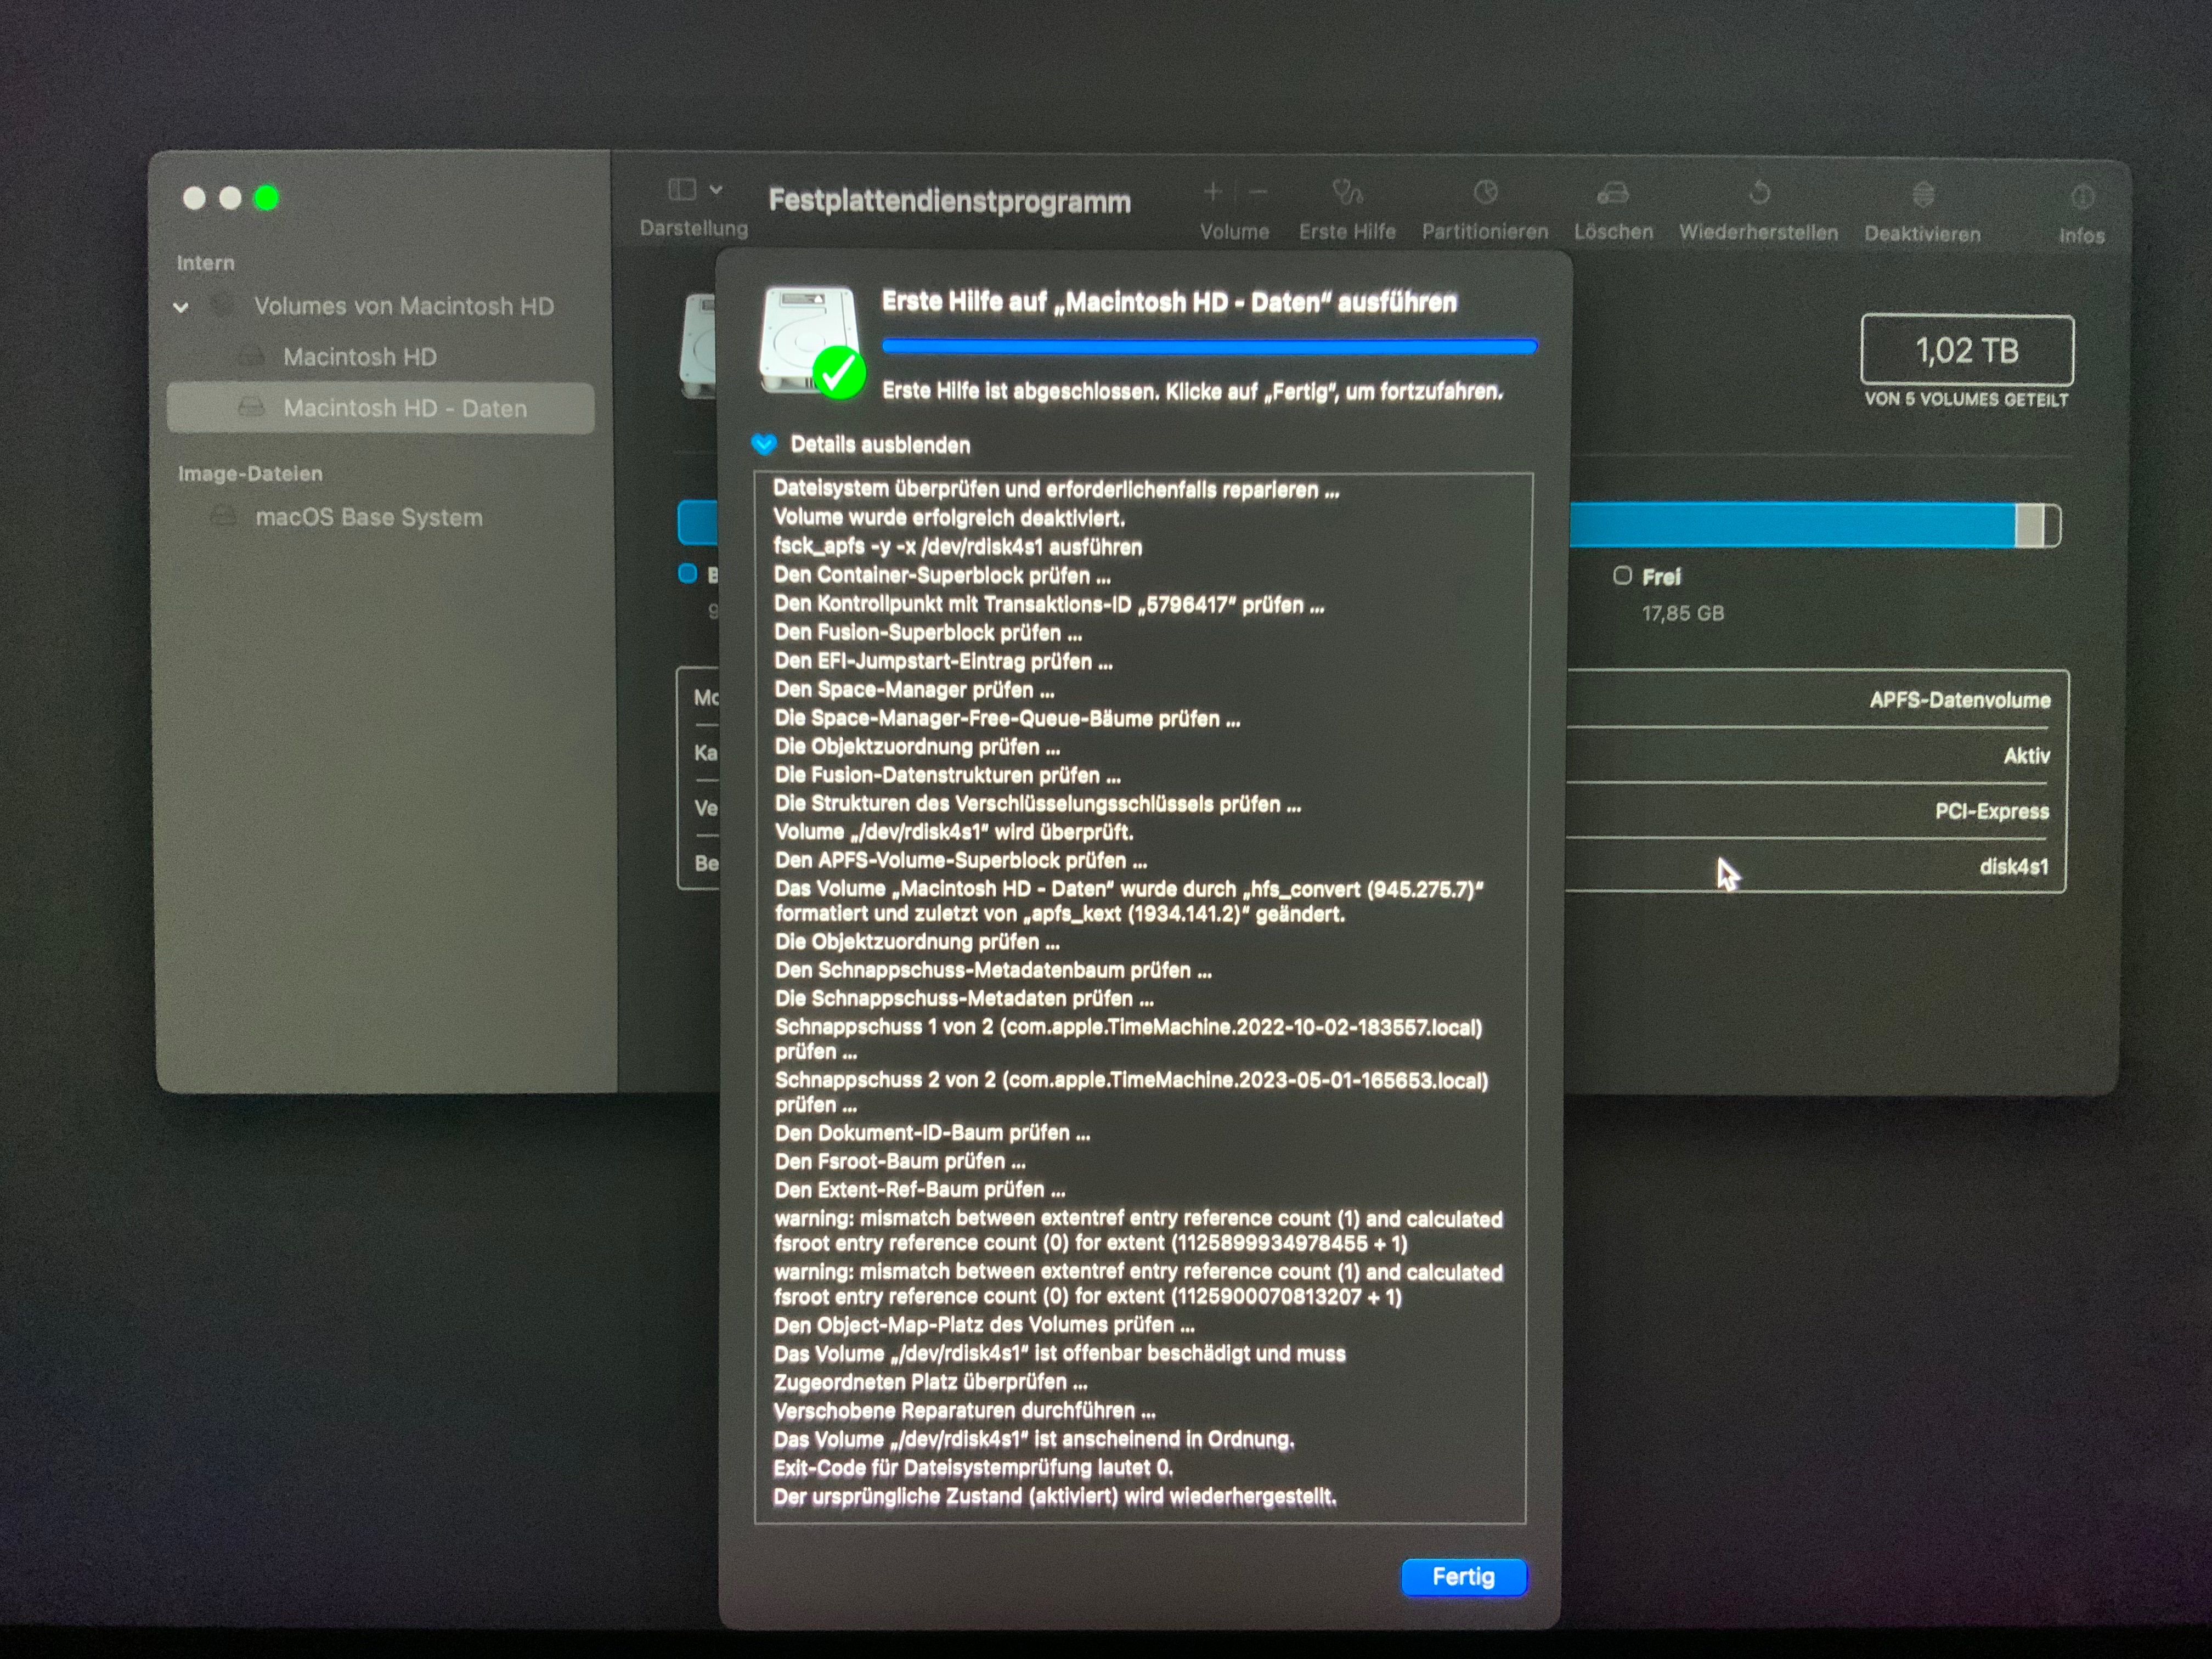Screen dimensions: 2212x1659
Task: Open the Darstellung dropdown chevron
Action: 716,189
